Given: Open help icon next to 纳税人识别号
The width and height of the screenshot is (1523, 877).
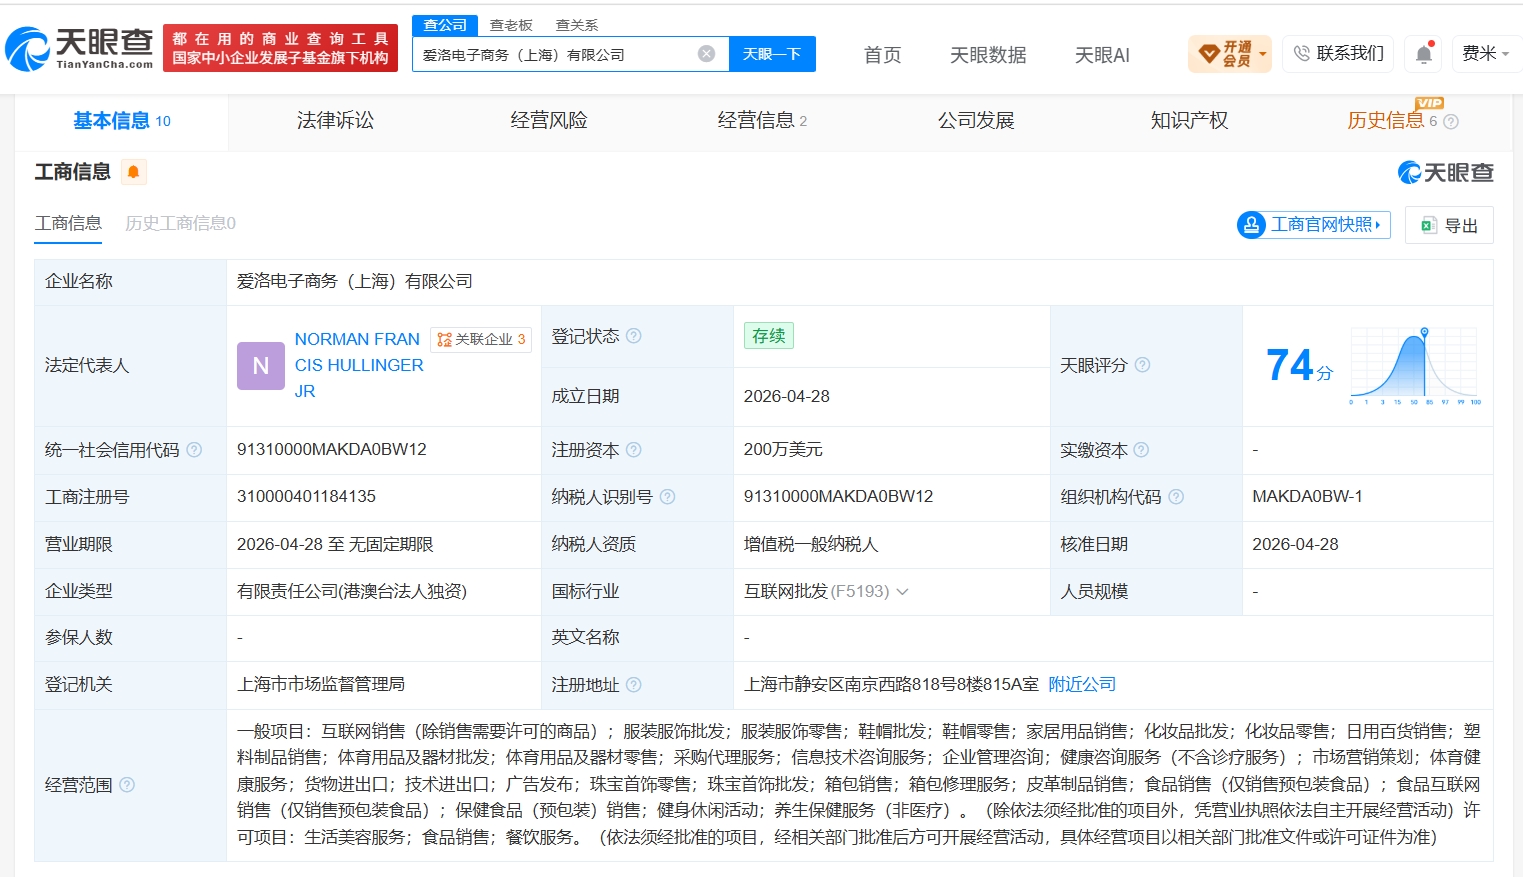Looking at the screenshot, I should coord(667,497).
